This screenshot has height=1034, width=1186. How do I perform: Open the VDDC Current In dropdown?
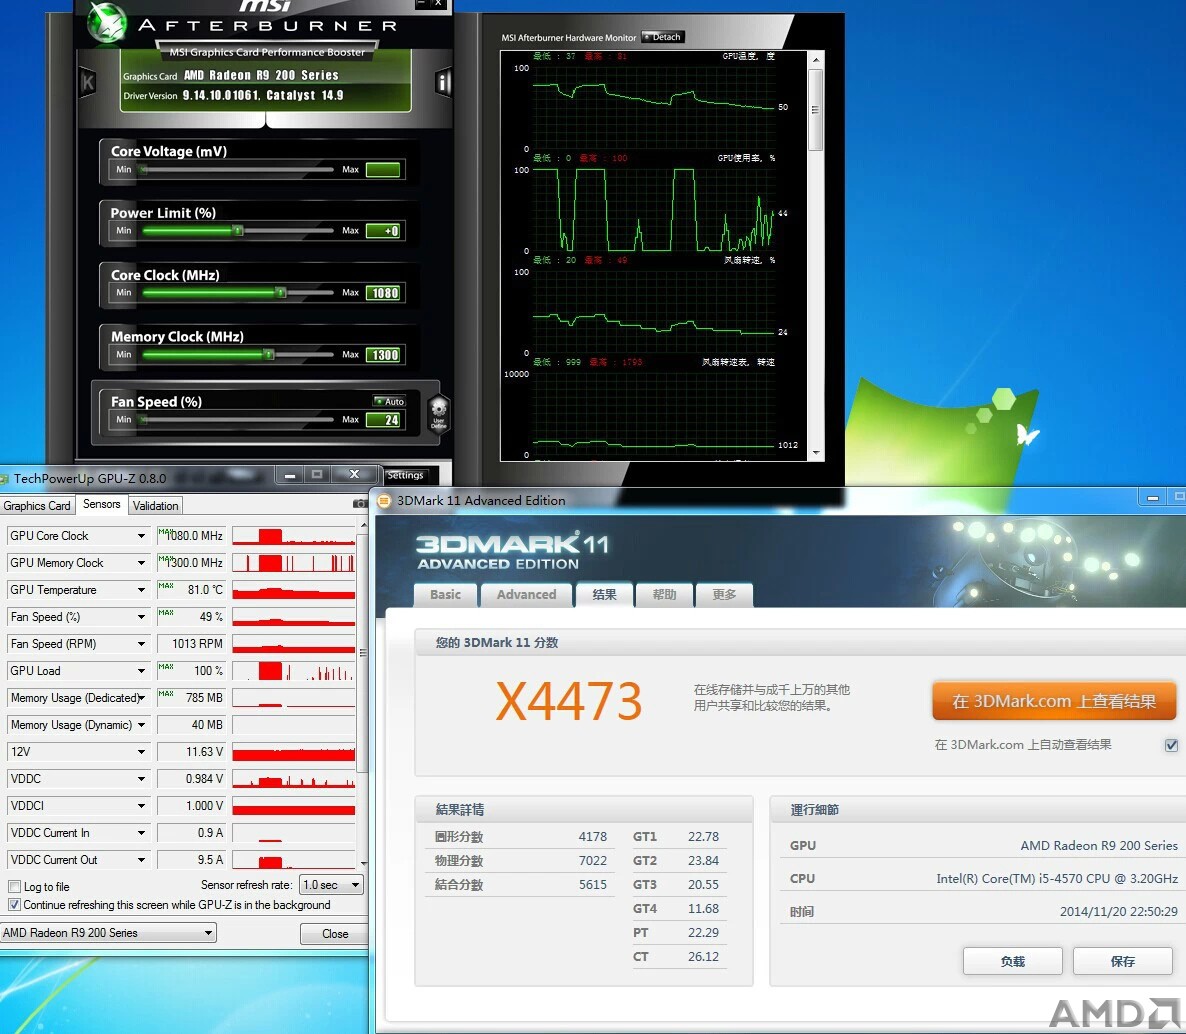pos(141,833)
